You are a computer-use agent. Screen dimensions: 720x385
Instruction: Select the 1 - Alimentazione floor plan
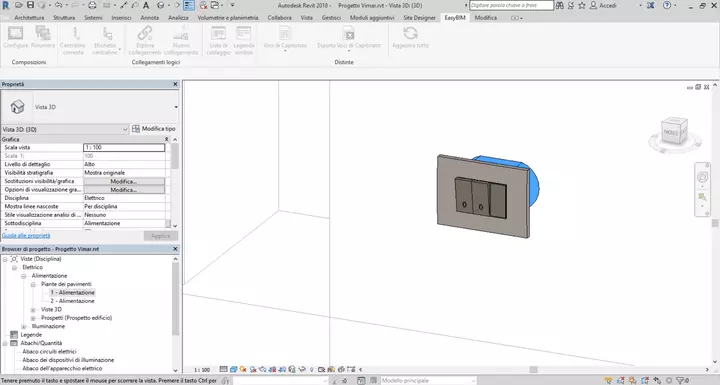tap(73, 293)
